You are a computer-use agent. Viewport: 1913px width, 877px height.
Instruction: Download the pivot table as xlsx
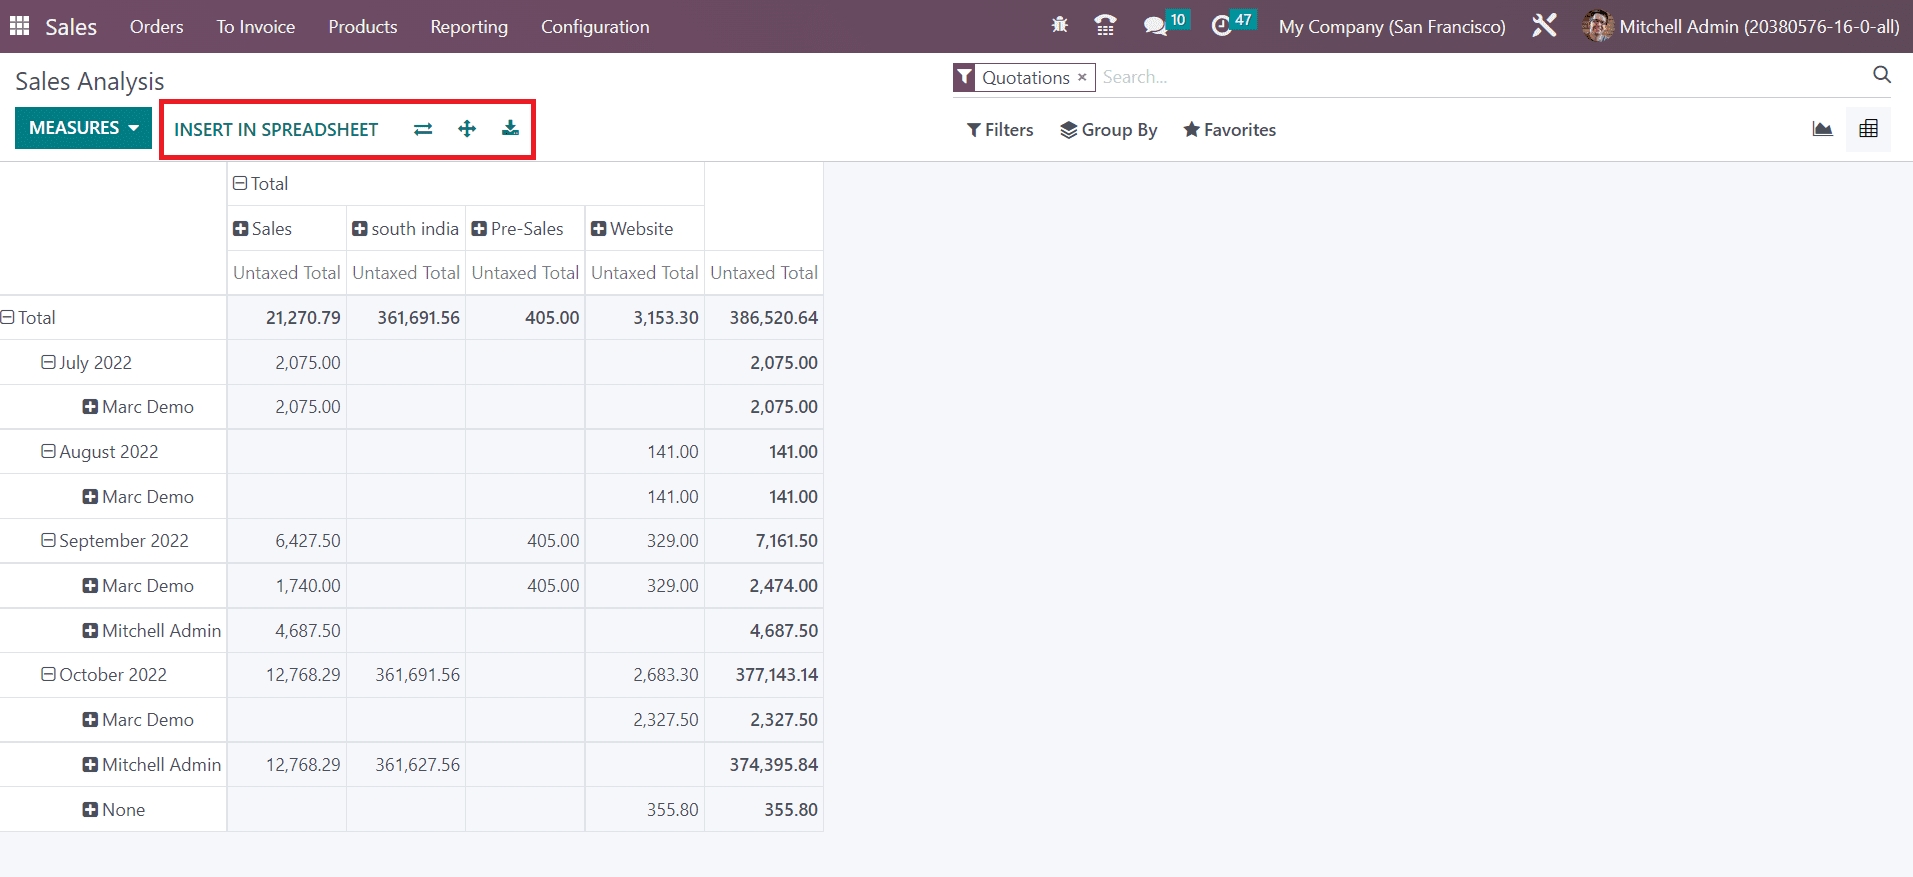510,129
